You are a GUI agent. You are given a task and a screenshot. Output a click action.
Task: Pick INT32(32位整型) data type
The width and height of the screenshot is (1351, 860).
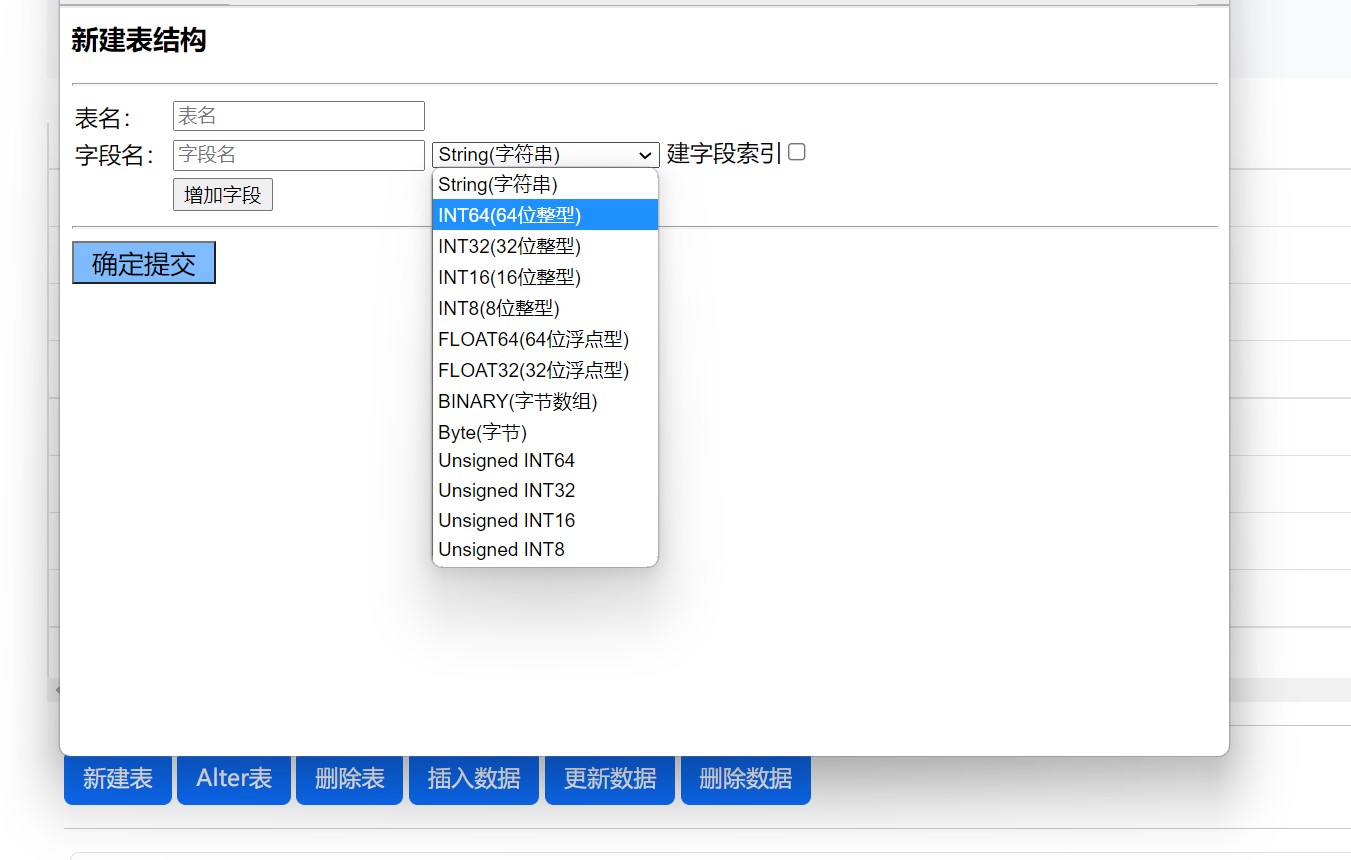point(545,246)
